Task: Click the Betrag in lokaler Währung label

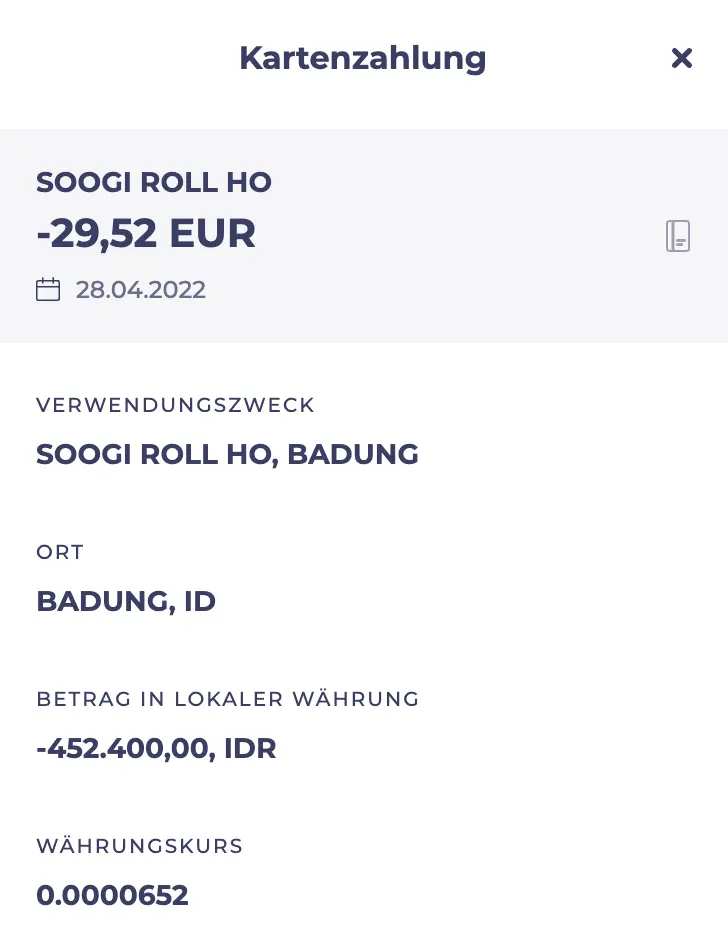Action: click(228, 699)
